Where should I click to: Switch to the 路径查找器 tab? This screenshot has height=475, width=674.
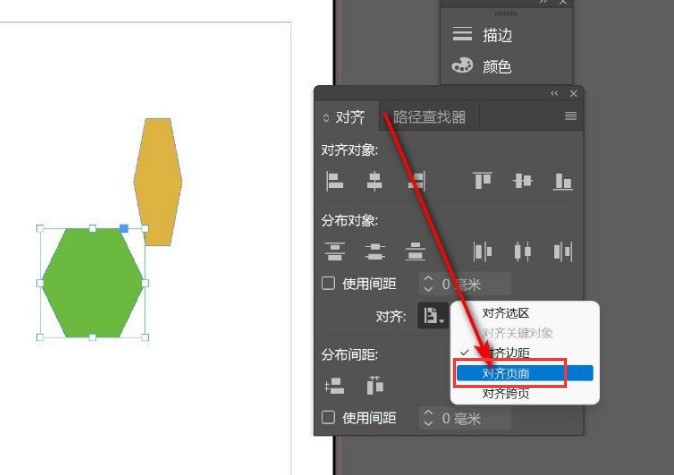[x=429, y=117]
